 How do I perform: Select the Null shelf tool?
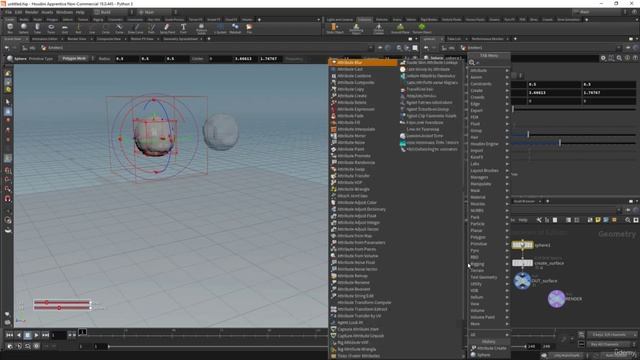point(78,28)
